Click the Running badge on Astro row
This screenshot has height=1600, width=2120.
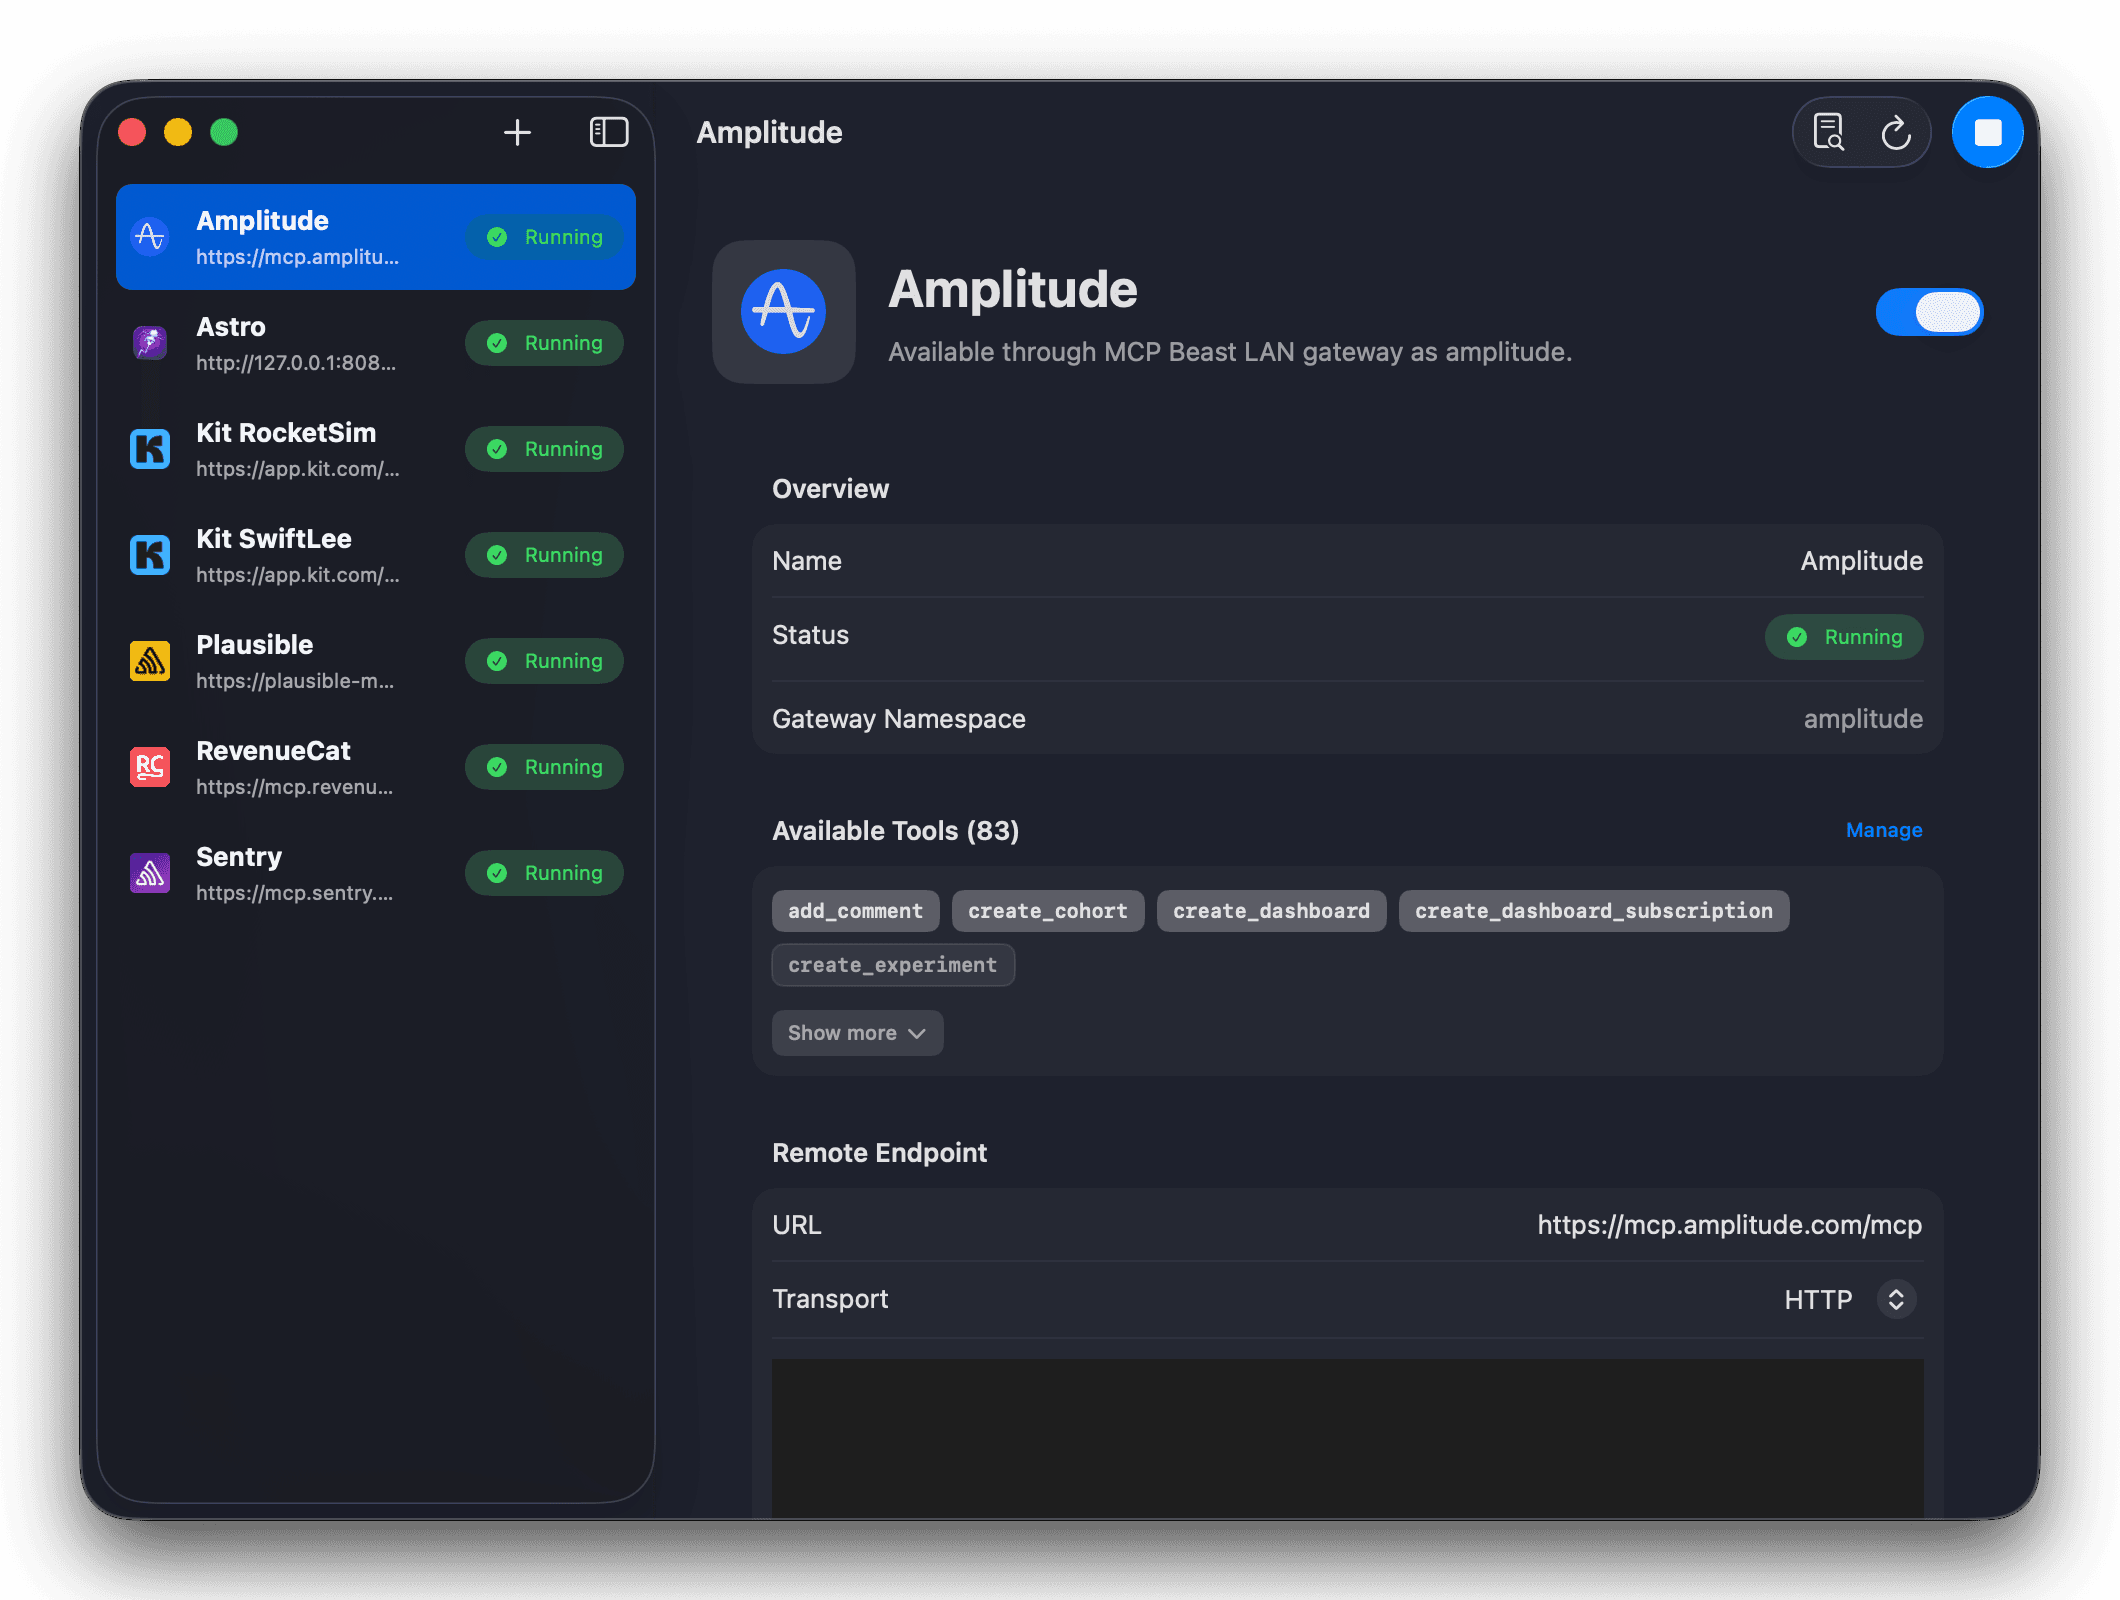544,343
